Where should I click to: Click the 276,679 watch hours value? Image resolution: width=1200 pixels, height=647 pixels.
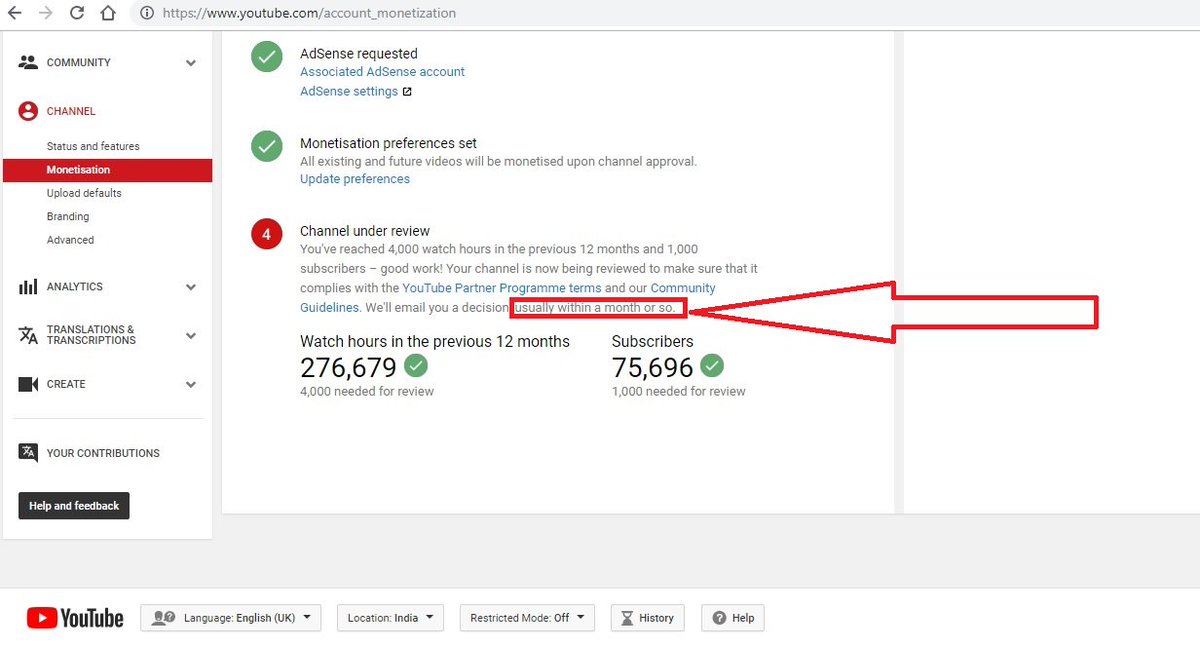point(348,367)
